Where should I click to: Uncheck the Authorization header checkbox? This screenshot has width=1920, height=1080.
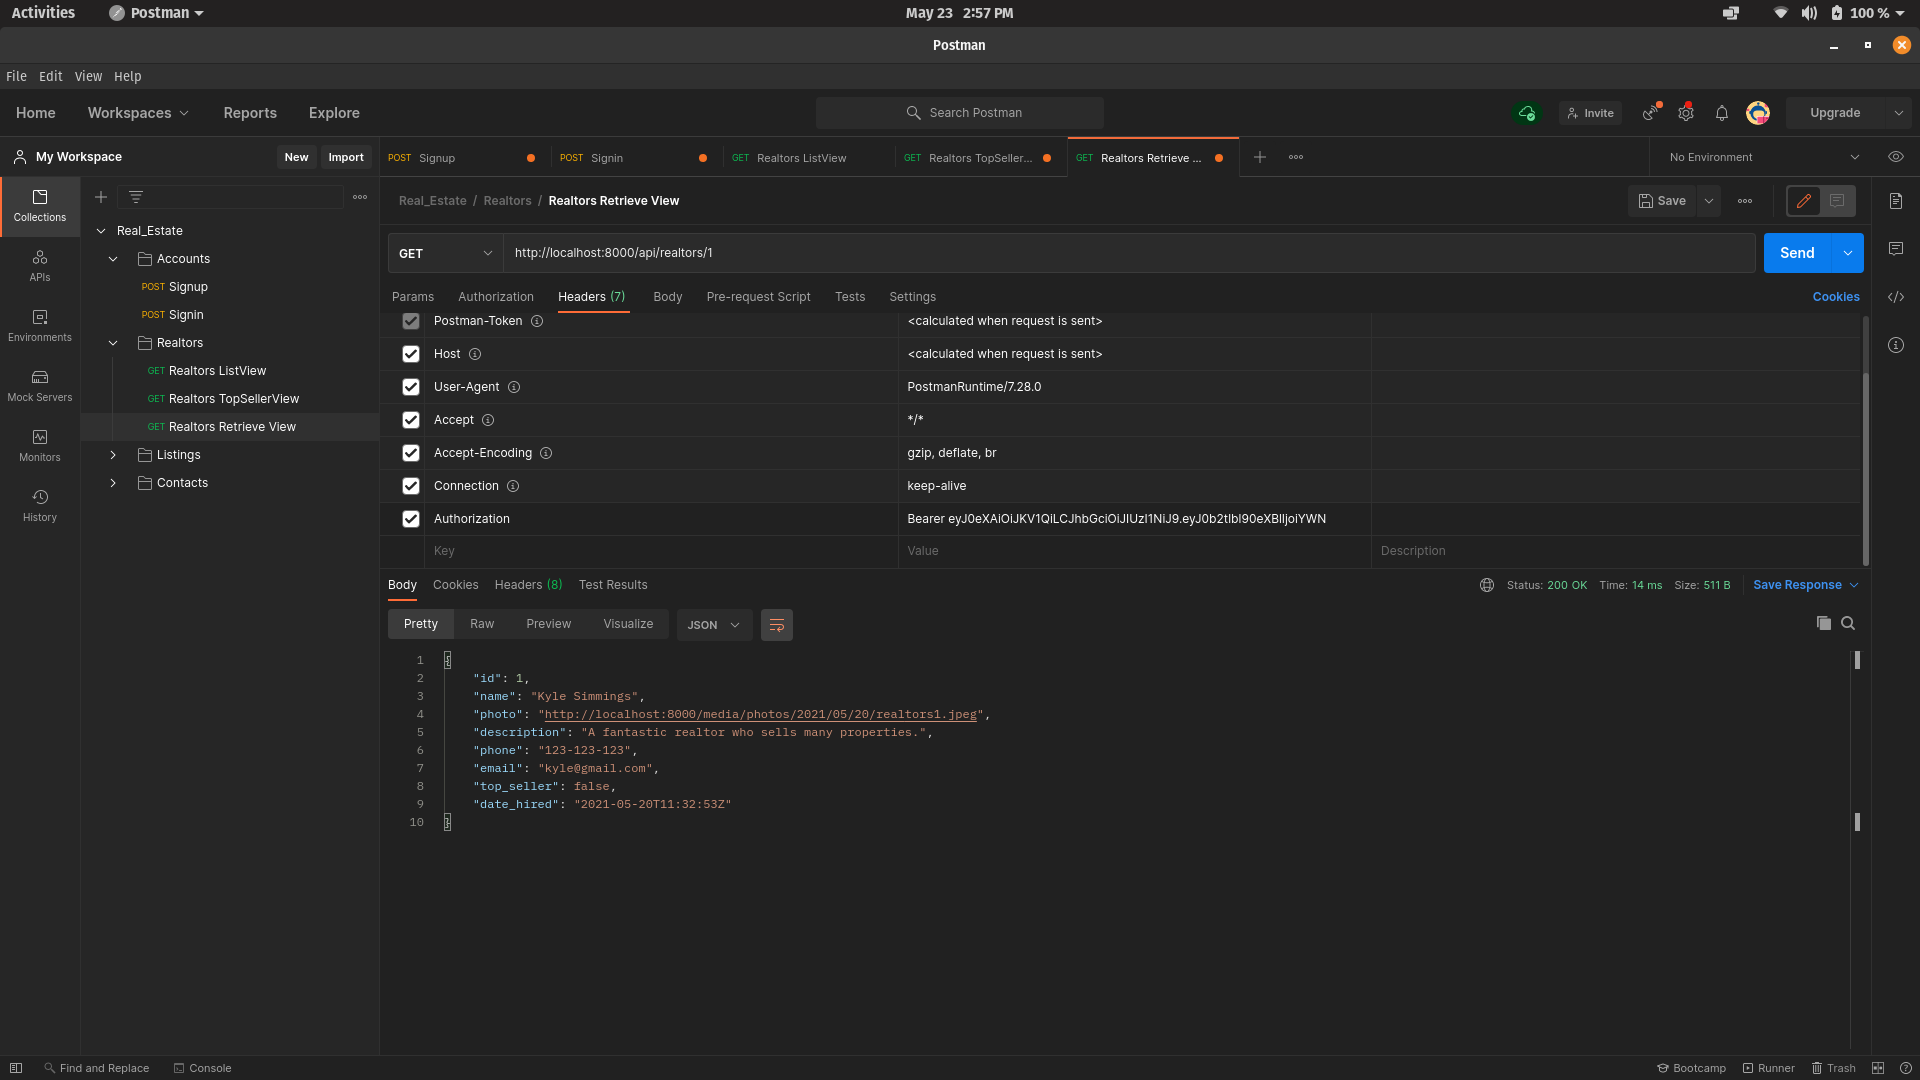pos(410,519)
